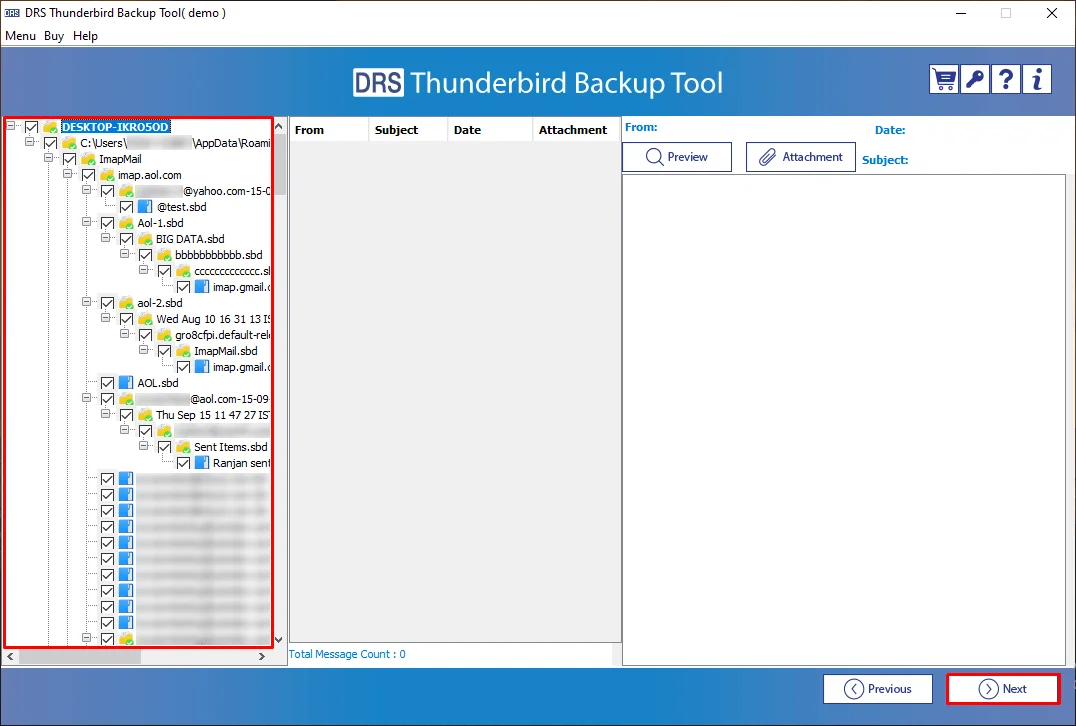Image resolution: width=1076 pixels, height=726 pixels.
Task: Uncheck the DESKTOP-IKRO5OD root checkbox
Action: [32, 127]
